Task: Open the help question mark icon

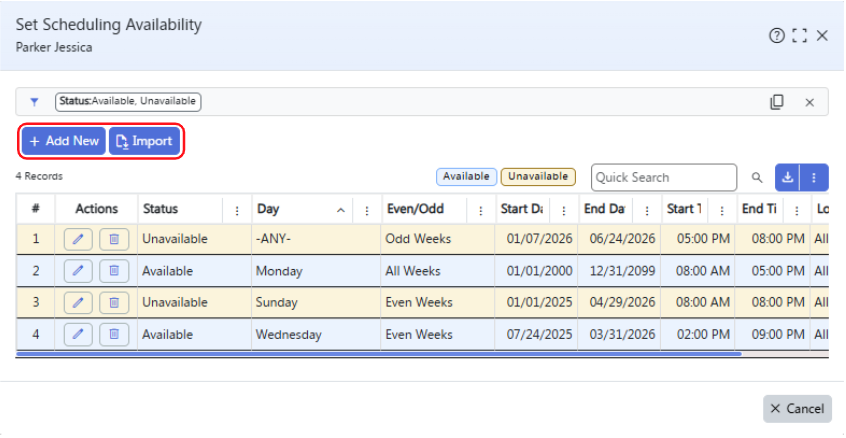Action: [x=776, y=36]
